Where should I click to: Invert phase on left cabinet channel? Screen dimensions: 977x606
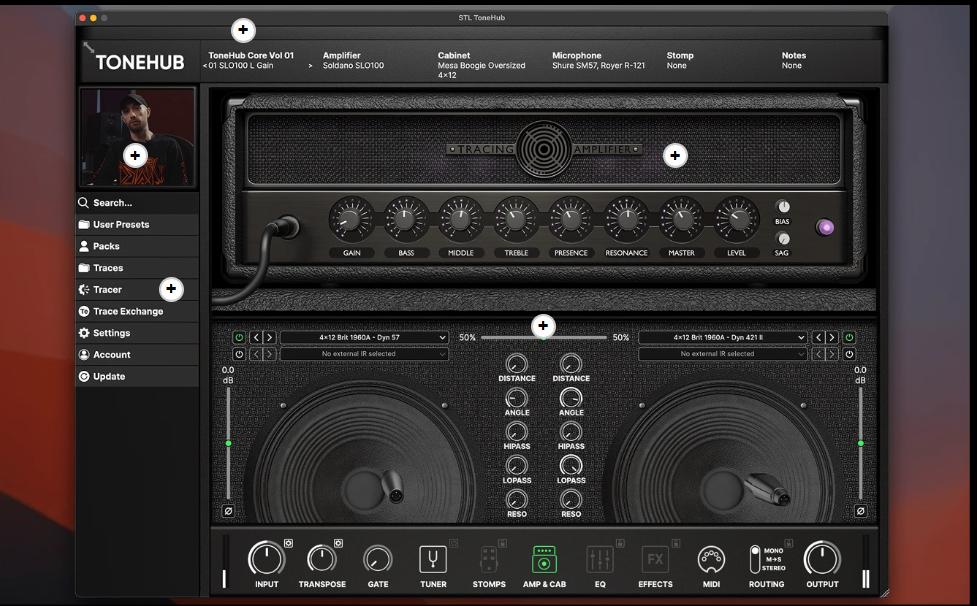(228, 511)
